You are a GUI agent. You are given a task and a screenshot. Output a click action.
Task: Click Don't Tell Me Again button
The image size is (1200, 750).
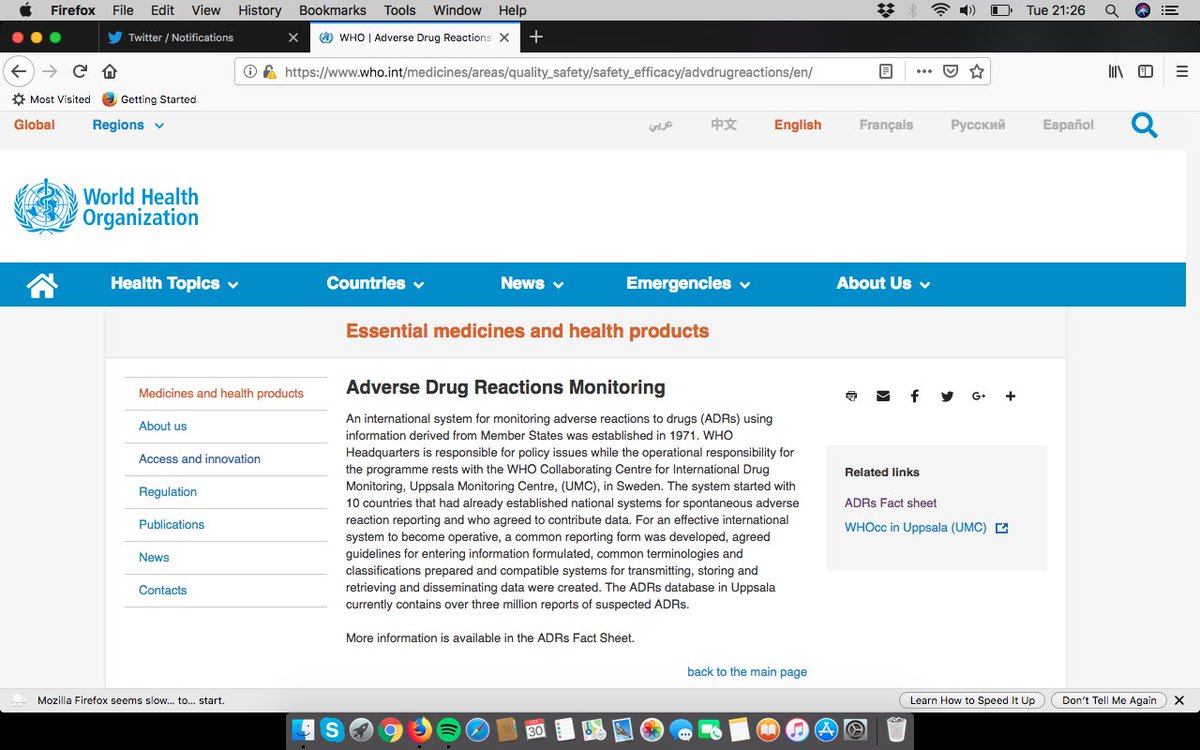click(x=1109, y=700)
